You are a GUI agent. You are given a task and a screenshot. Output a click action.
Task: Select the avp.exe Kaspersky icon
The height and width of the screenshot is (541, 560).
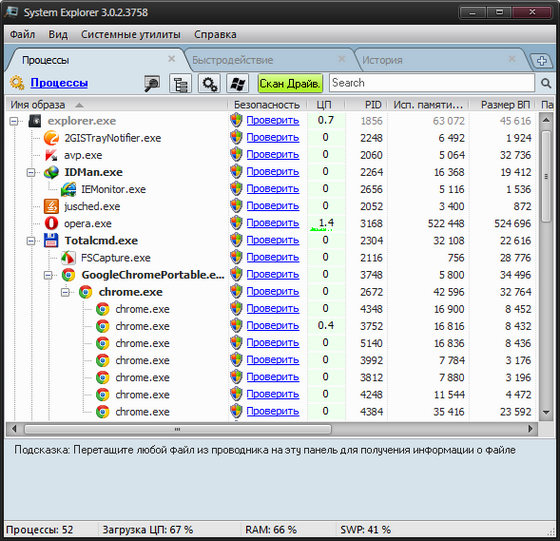[x=51, y=155]
